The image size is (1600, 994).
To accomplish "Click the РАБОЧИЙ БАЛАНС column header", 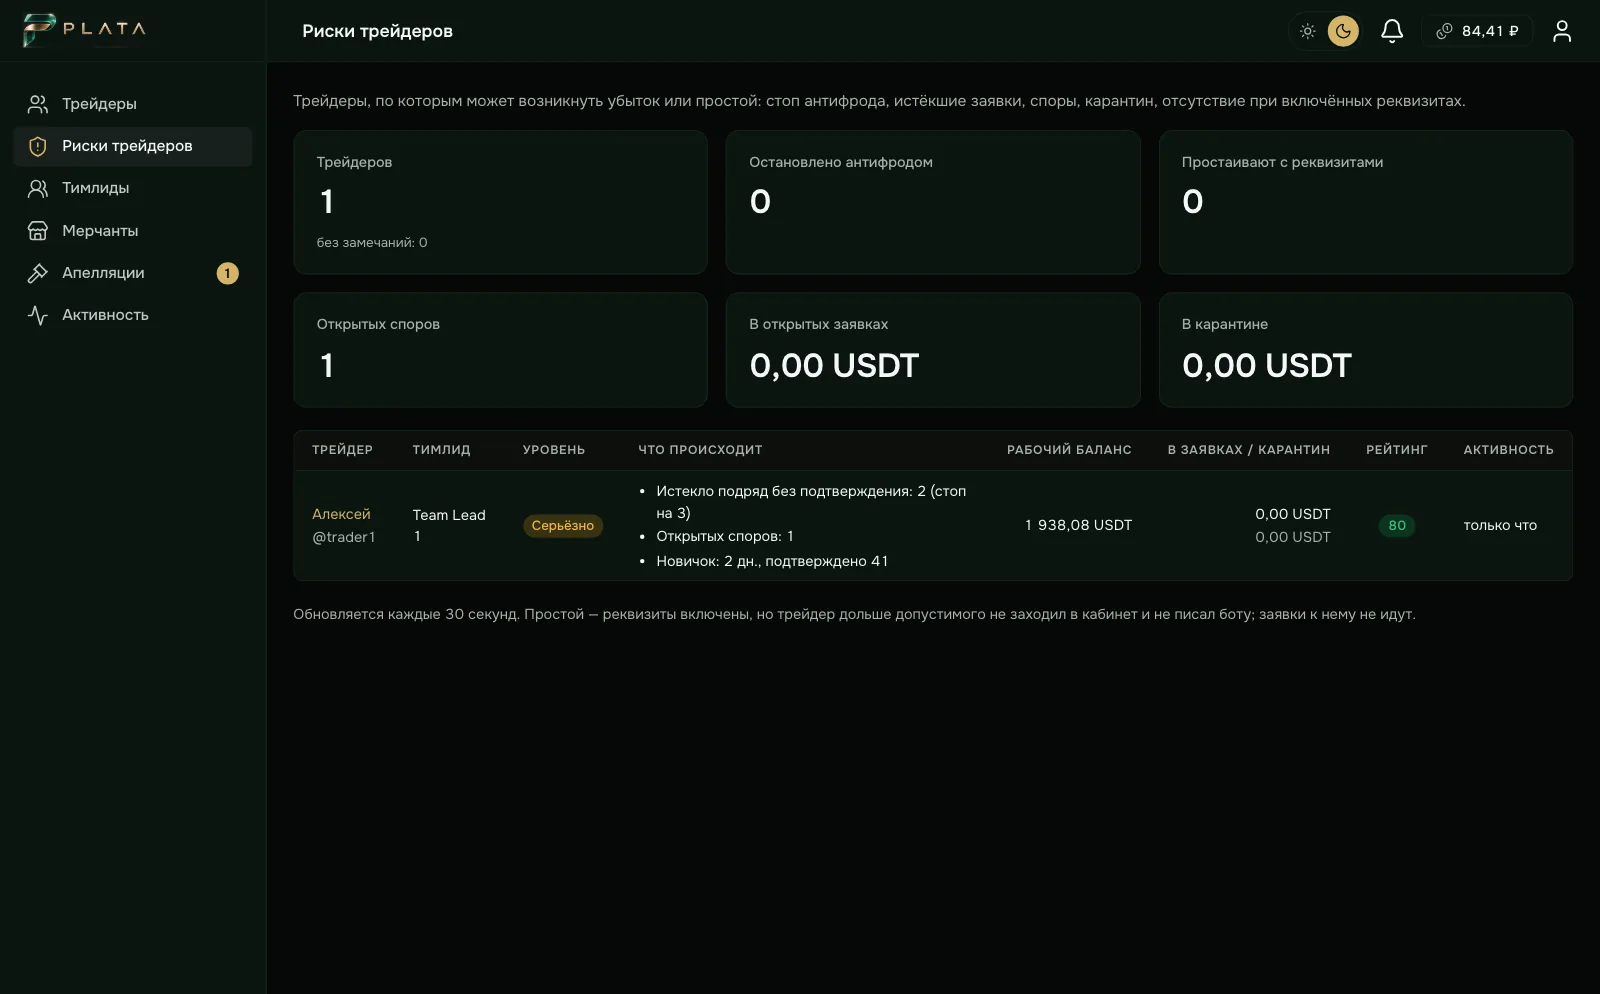I will point(1069,450).
